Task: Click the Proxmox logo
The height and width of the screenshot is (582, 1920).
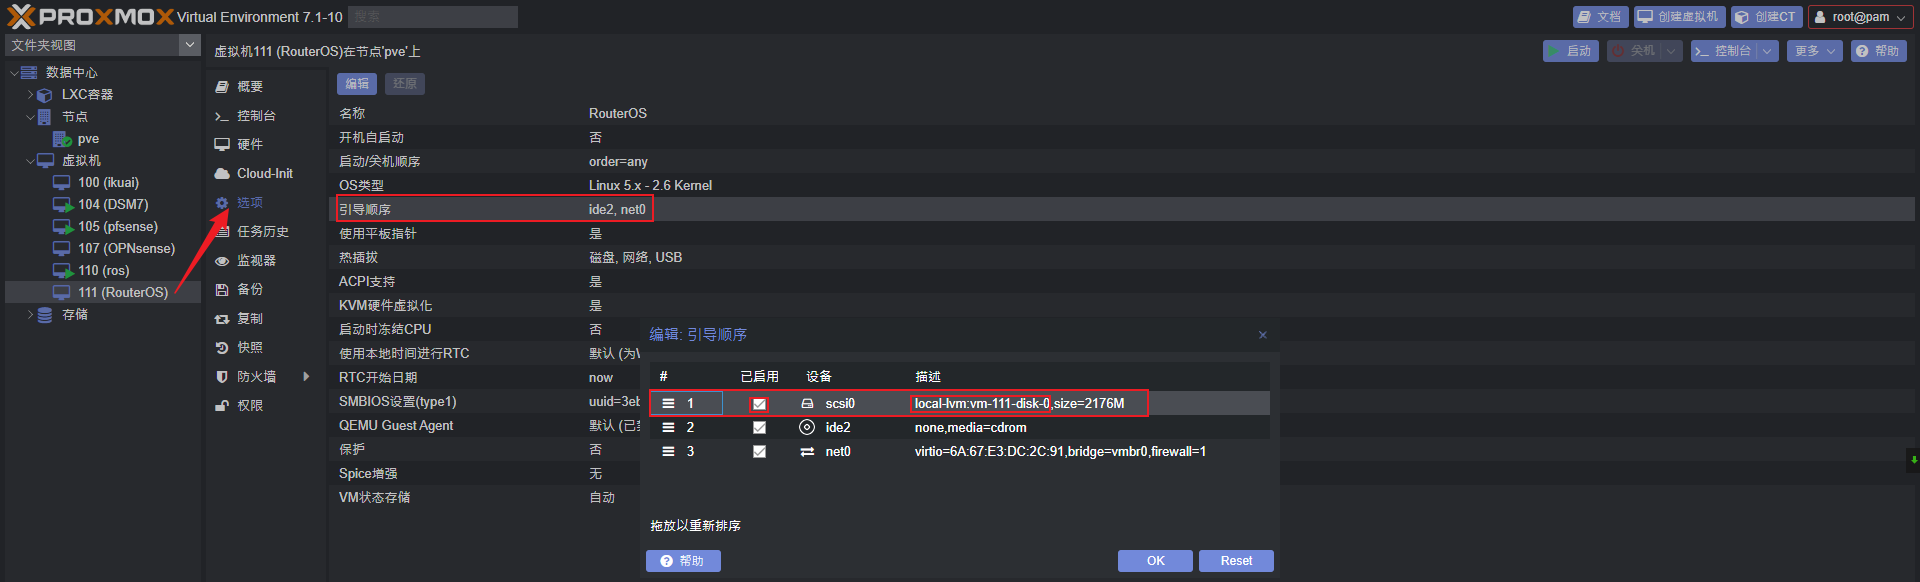Action: point(90,16)
